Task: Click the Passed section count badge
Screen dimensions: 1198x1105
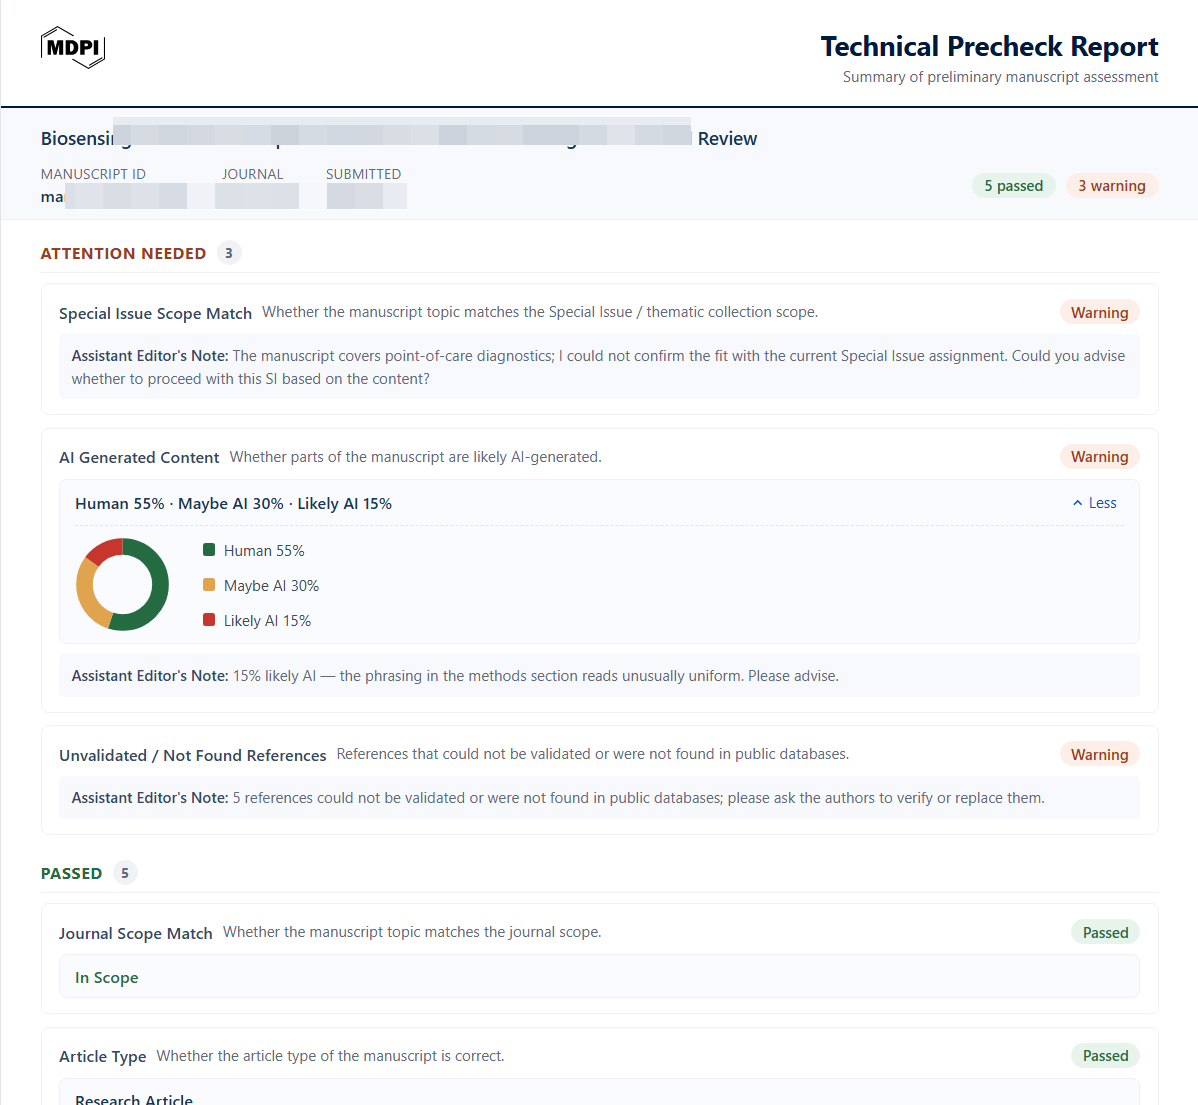Action: click(x=125, y=873)
